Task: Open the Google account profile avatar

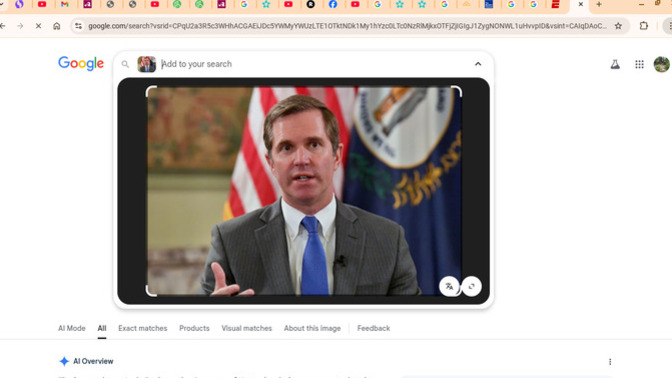Action: (661, 64)
